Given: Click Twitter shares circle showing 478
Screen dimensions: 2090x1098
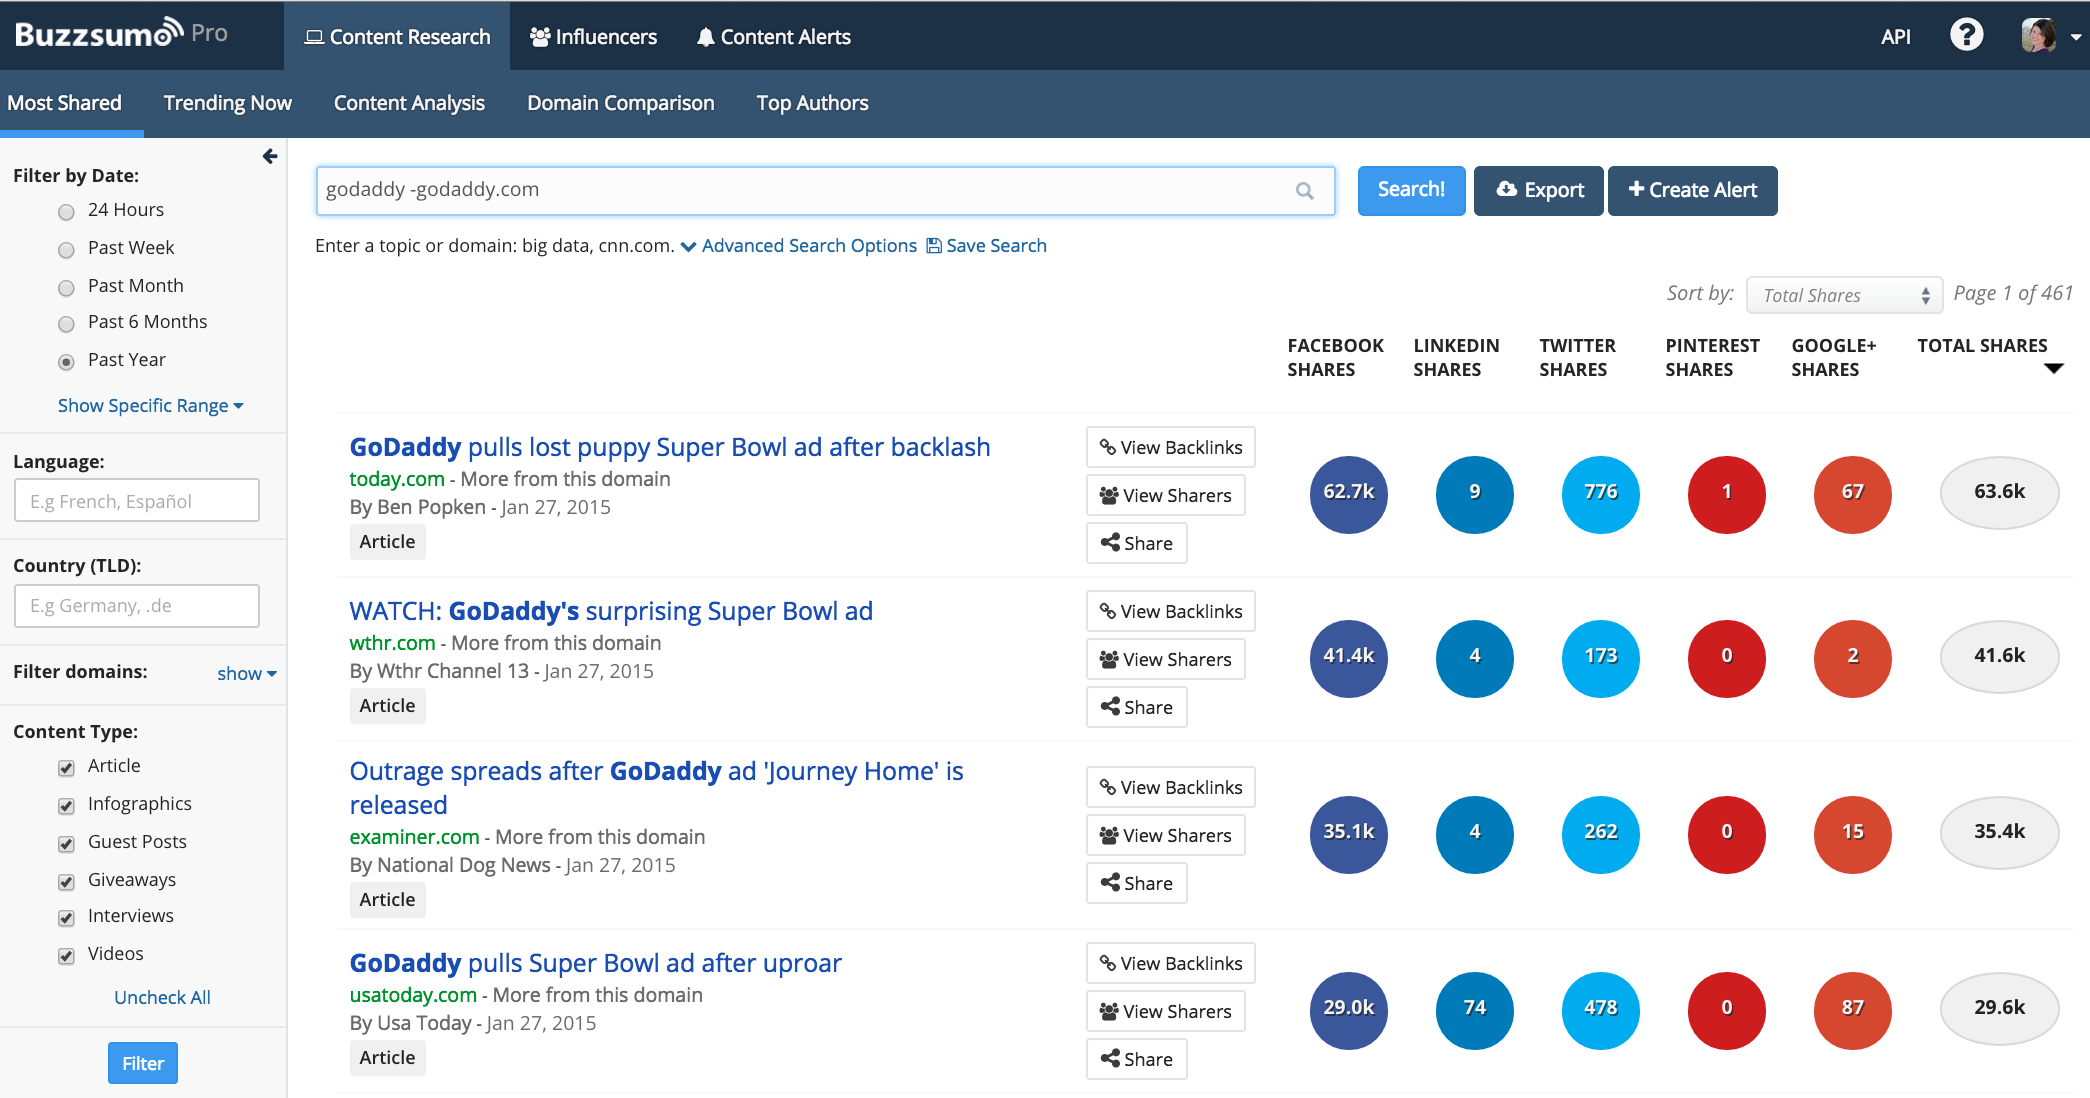Looking at the screenshot, I should tap(1600, 1010).
